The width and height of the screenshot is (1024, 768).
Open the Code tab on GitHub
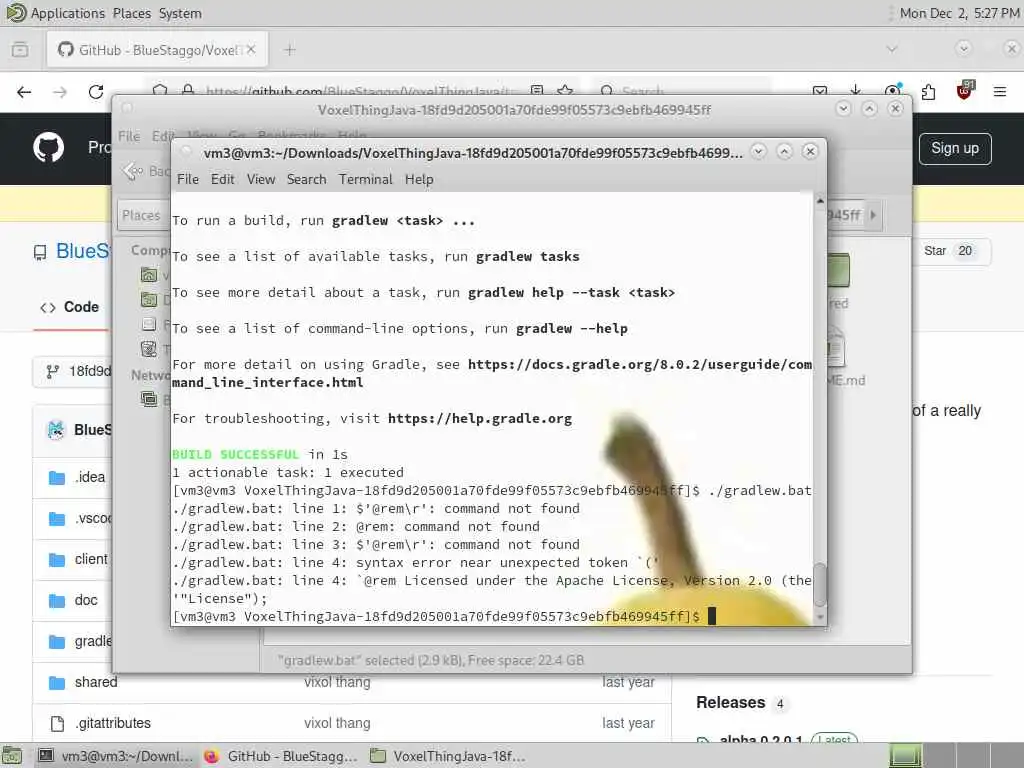(x=70, y=307)
